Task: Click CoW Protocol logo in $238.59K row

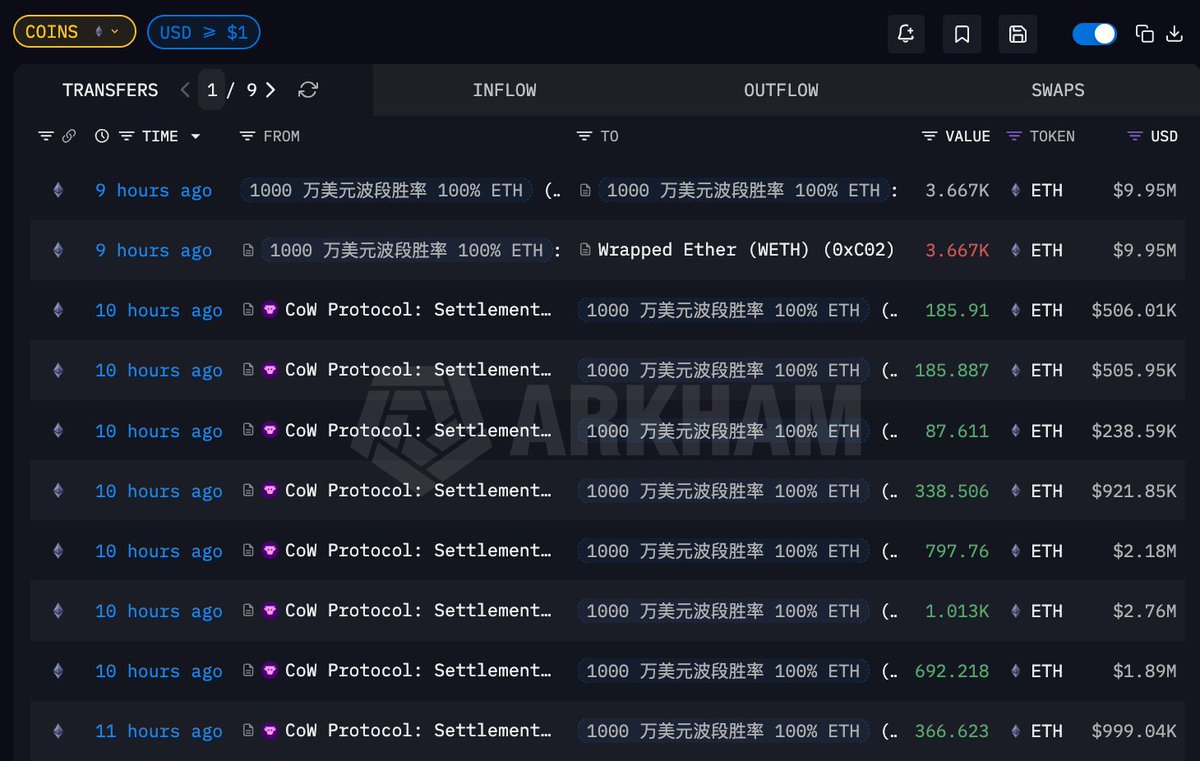Action: click(270, 431)
